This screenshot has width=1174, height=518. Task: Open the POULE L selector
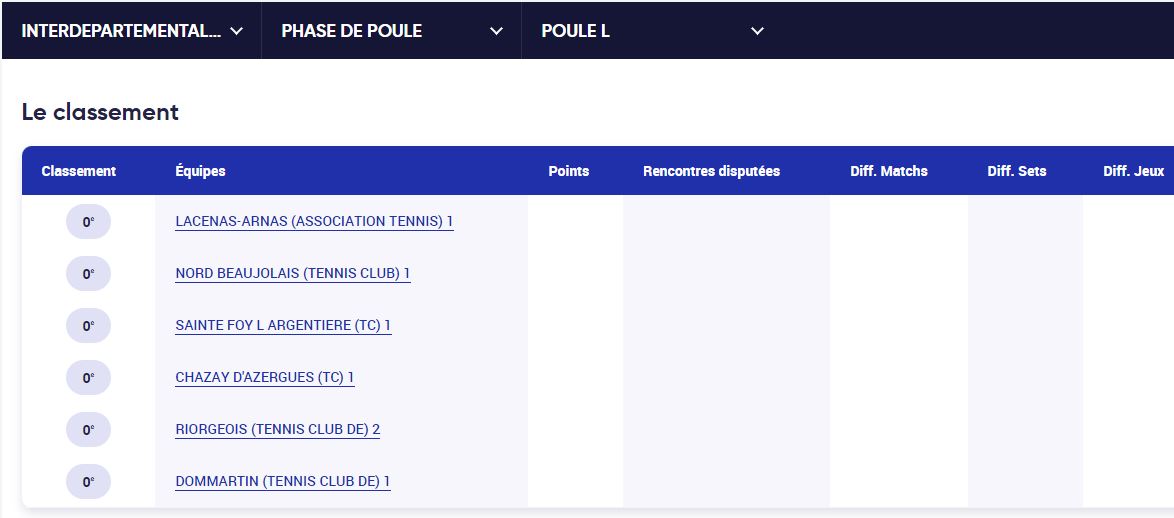[x=652, y=31]
